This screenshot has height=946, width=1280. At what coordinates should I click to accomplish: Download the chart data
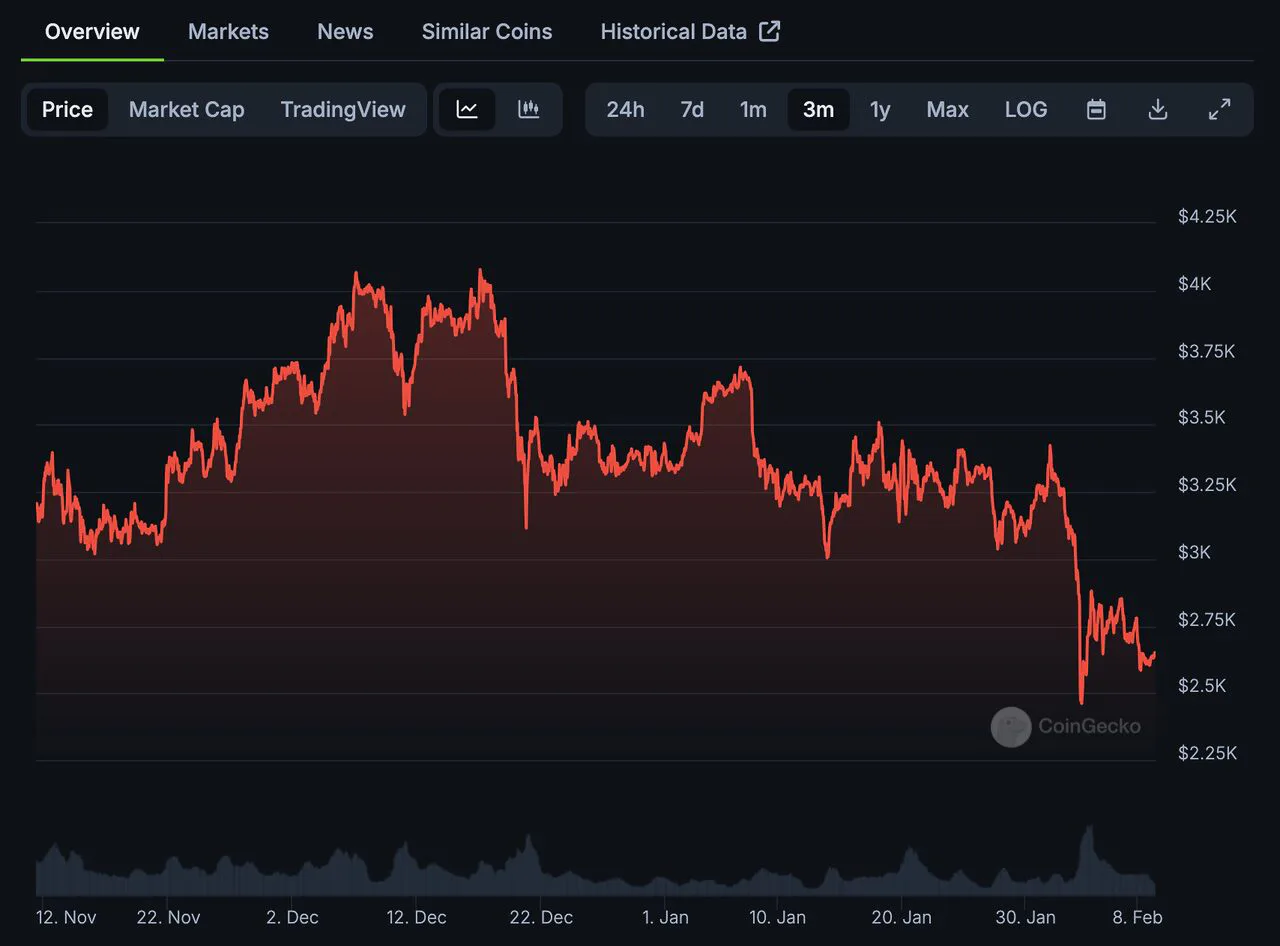(1158, 110)
